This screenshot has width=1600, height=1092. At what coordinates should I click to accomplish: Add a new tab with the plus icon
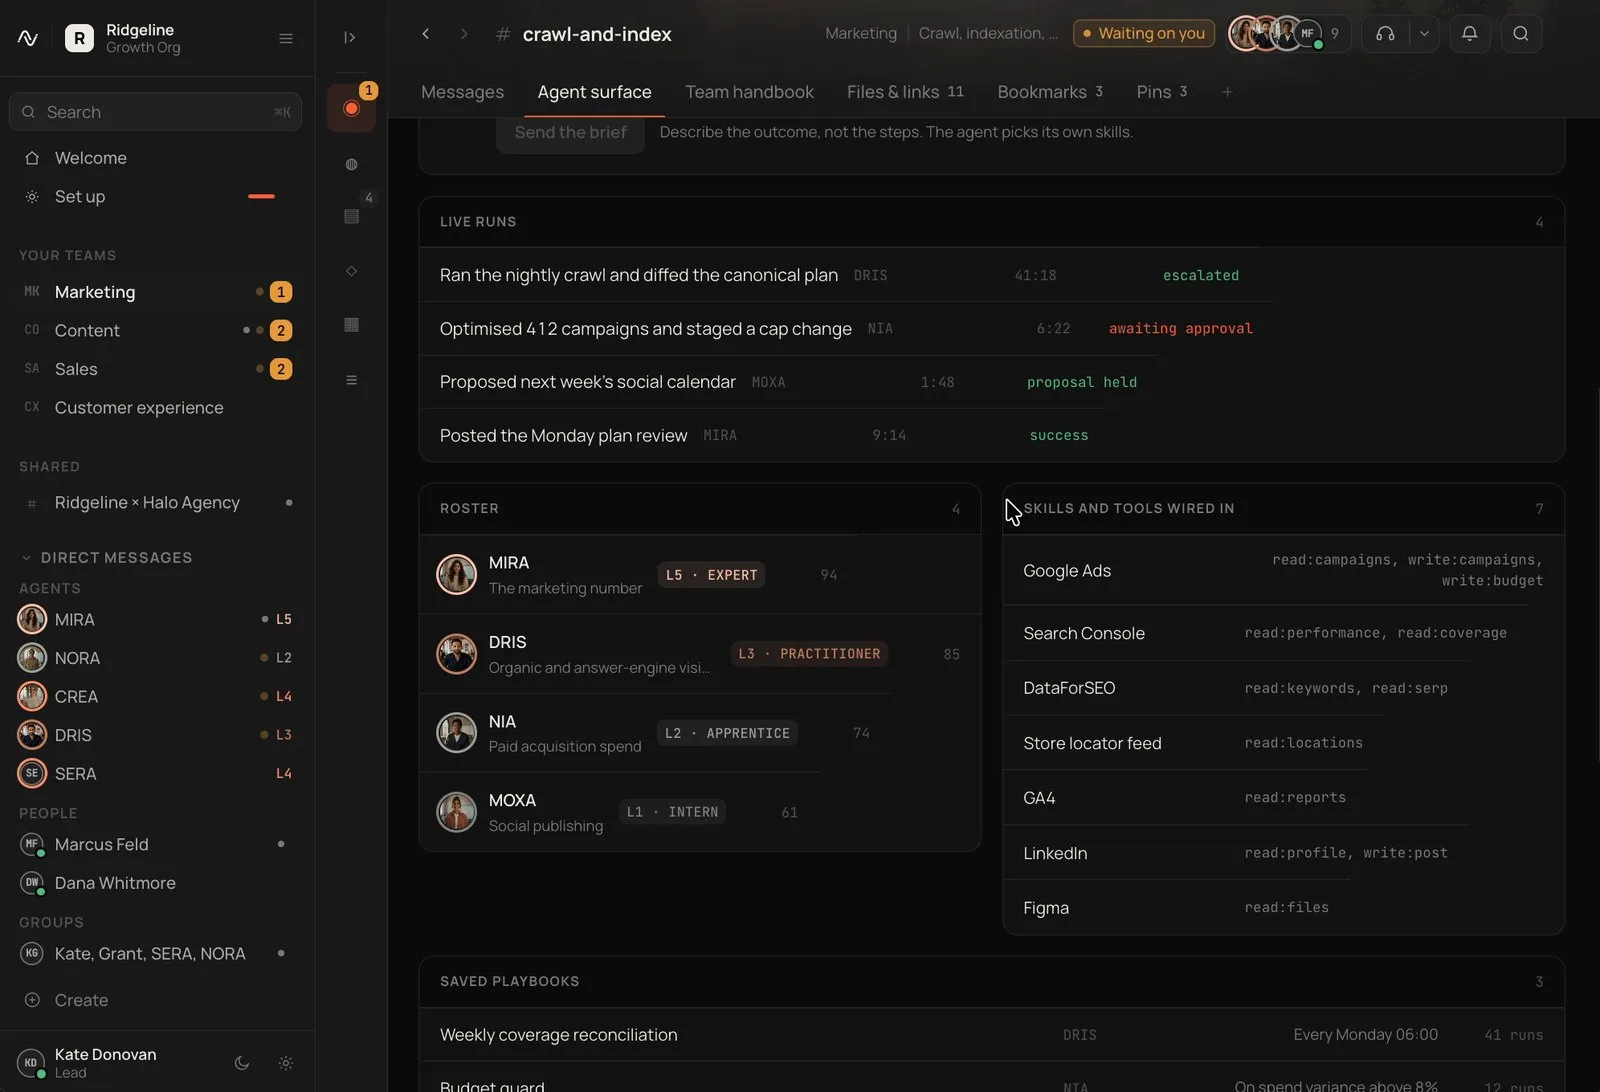click(1227, 92)
